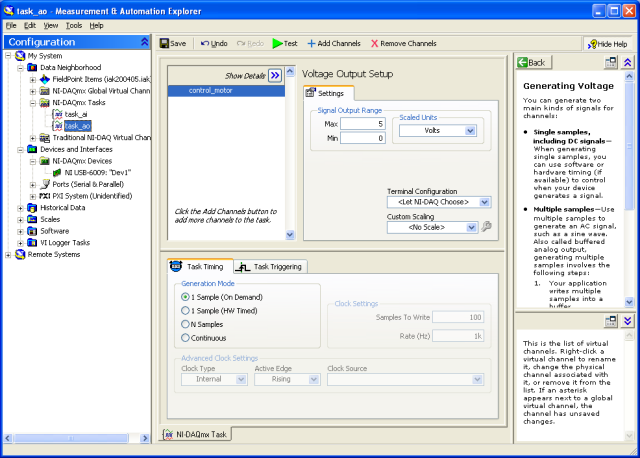Click the lower help pane window icon

point(611,321)
